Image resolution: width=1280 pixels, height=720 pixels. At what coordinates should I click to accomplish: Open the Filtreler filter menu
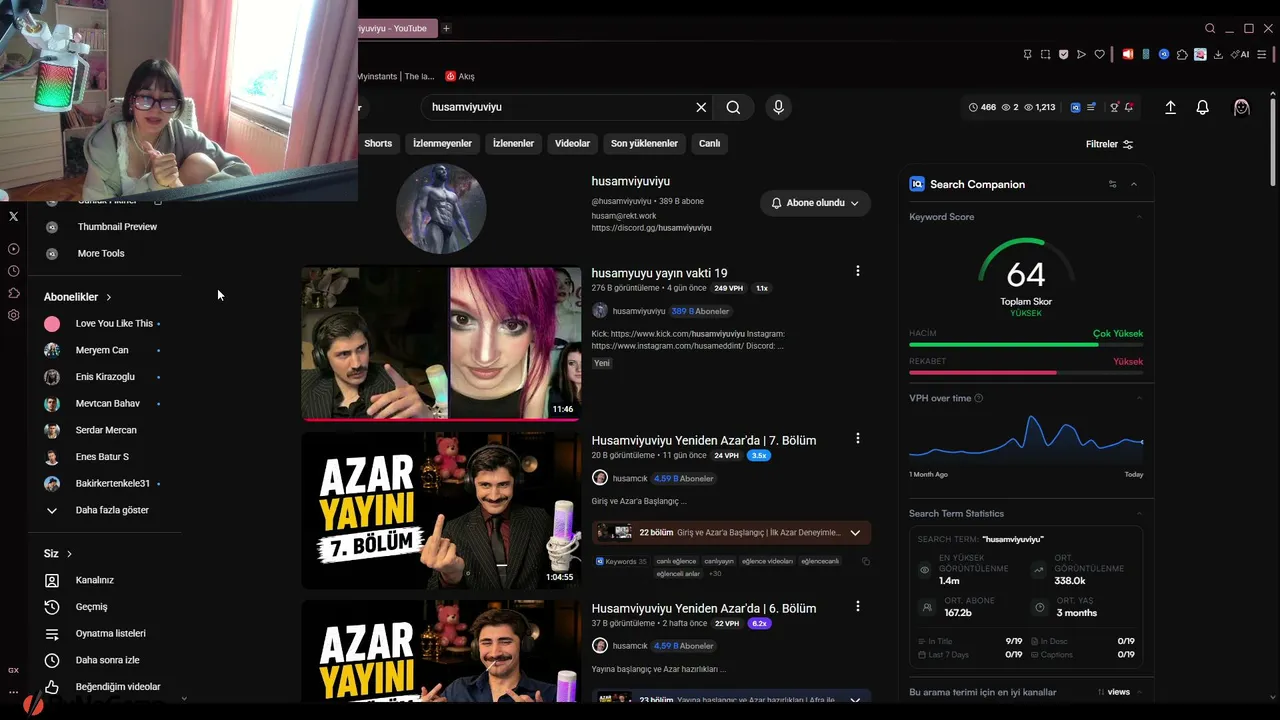[x=1109, y=144]
